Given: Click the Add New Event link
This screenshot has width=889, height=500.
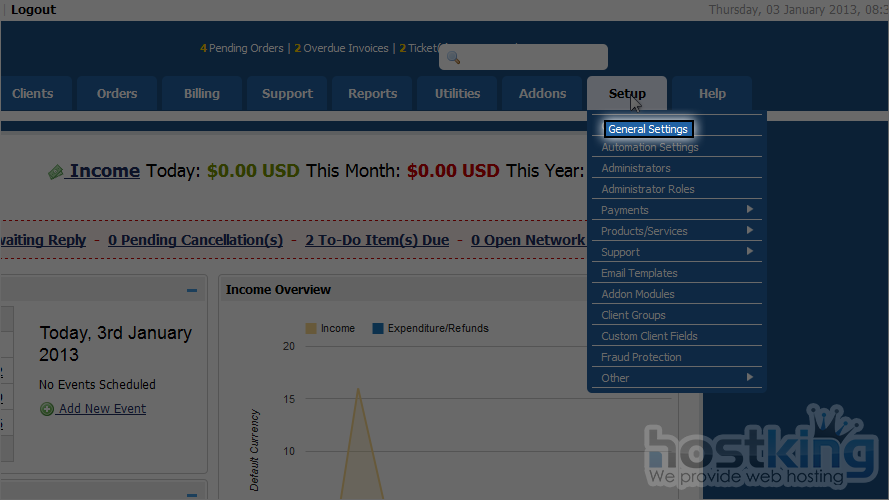Looking at the screenshot, I should 102,409.
